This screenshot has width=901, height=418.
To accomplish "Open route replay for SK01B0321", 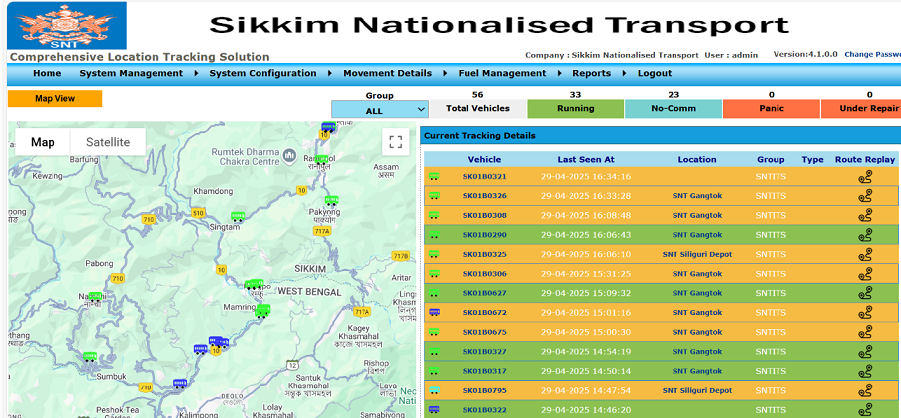I will tap(865, 177).
